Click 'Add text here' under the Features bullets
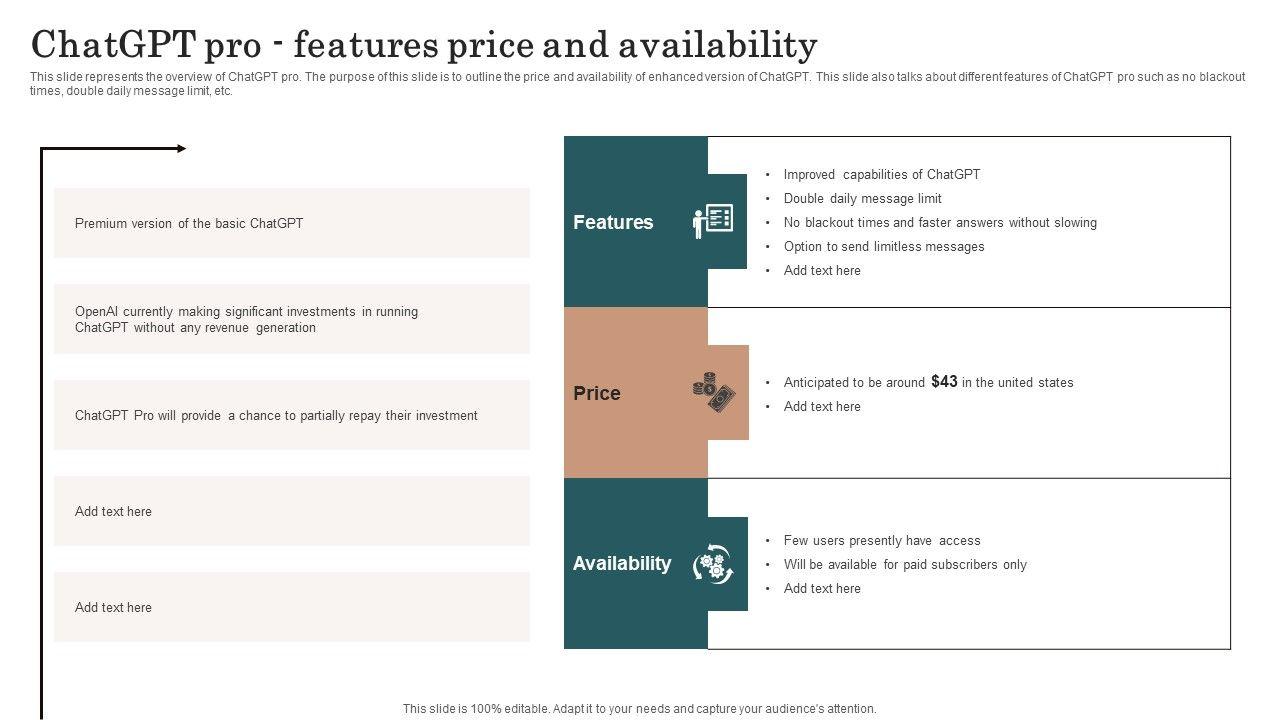This screenshot has height=720, width=1280. [x=822, y=270]
